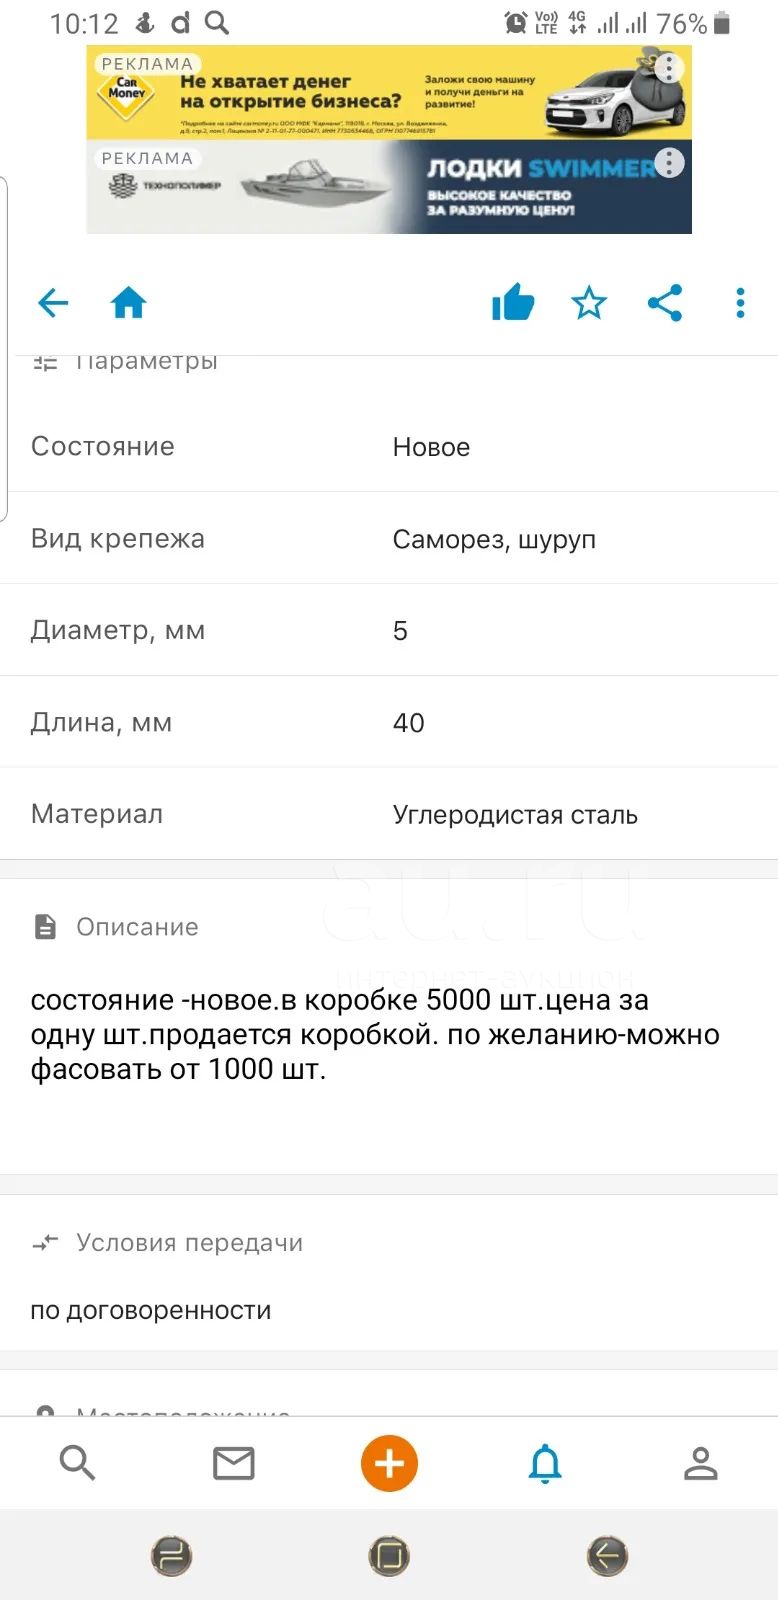Tap the Android back navigation button
Screen dimensions: 778x1600
pos(607,1555)
